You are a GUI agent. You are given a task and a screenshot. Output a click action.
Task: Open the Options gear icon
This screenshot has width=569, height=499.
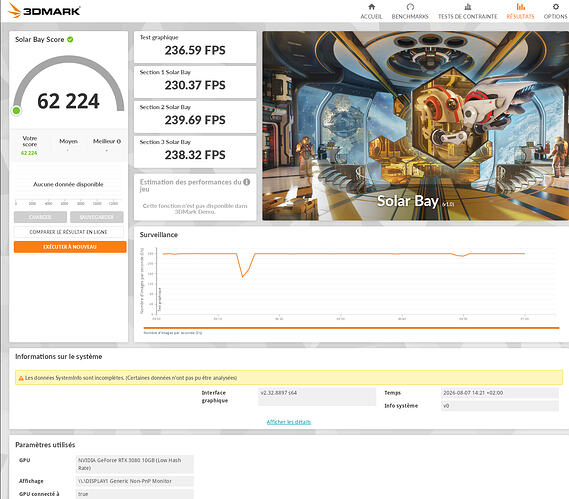[x=556, y=7]
